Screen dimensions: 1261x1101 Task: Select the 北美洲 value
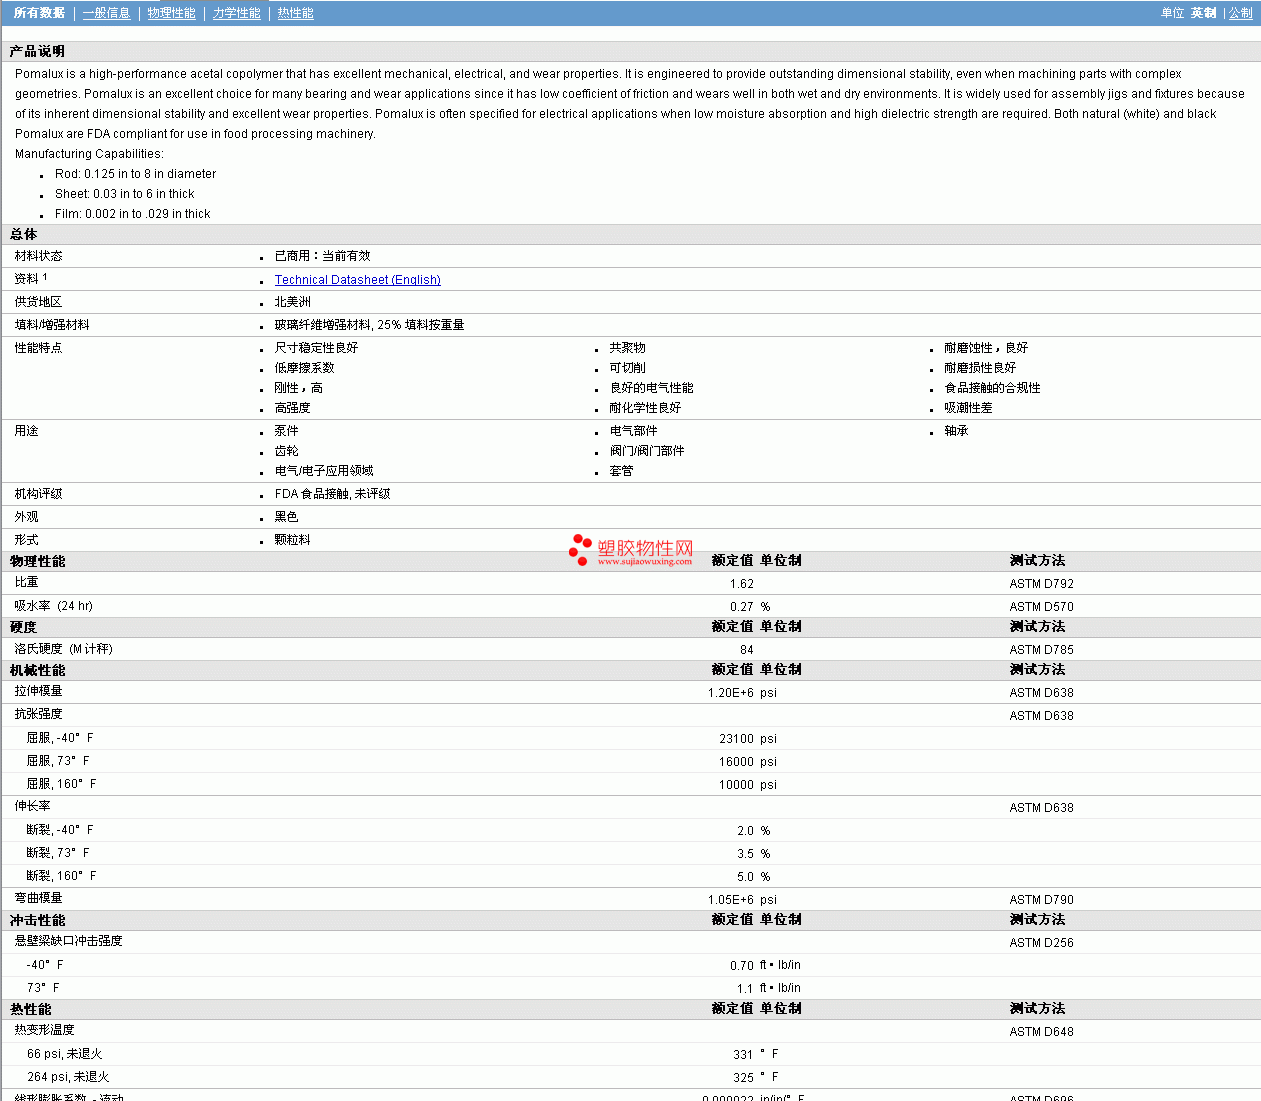point(293,302)
